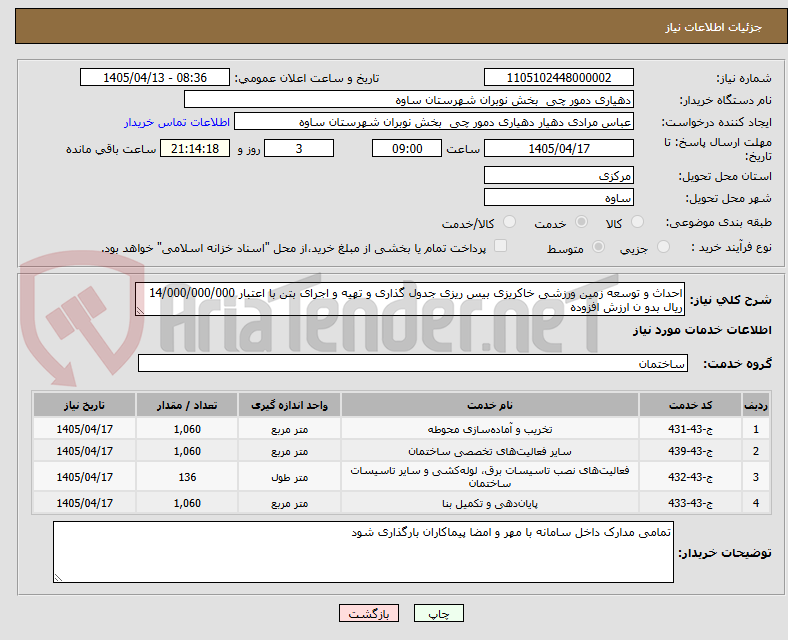Click the delivery city field ساوه
The width and height of the screenshot is (788, 640).
(558, 197)
